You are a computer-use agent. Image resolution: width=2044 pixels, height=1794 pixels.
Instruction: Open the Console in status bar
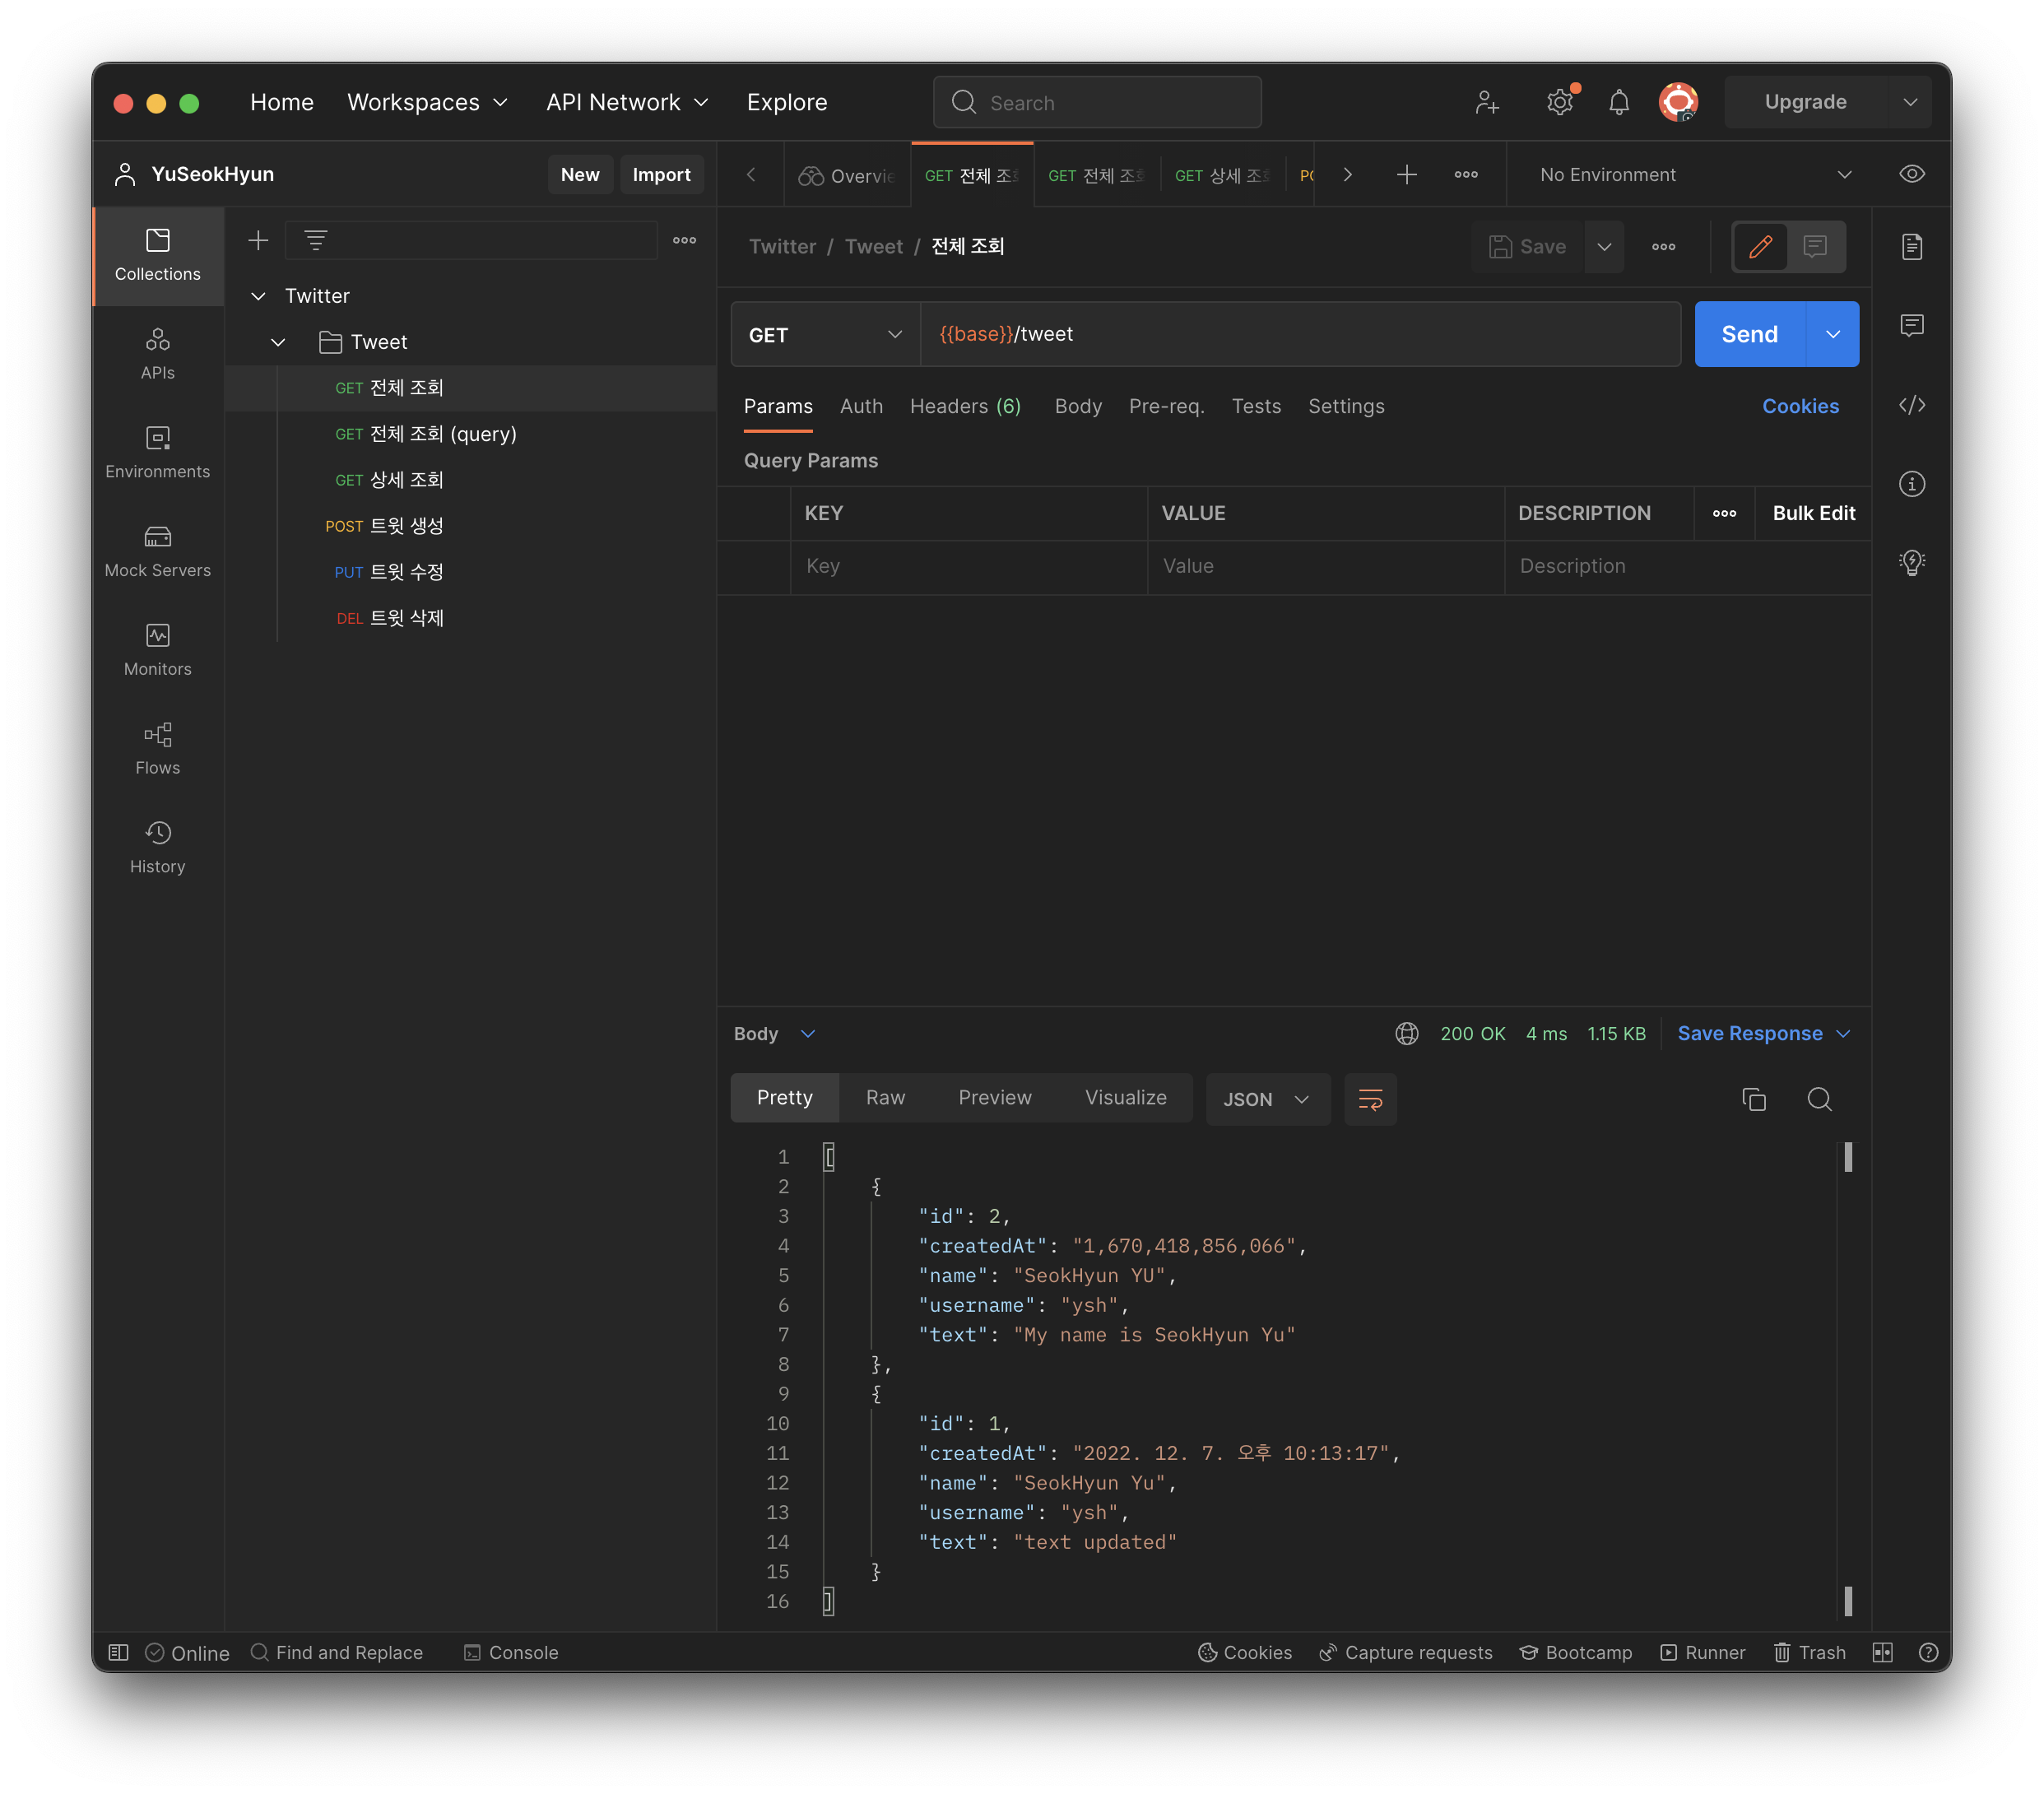tap(511, 1652)
